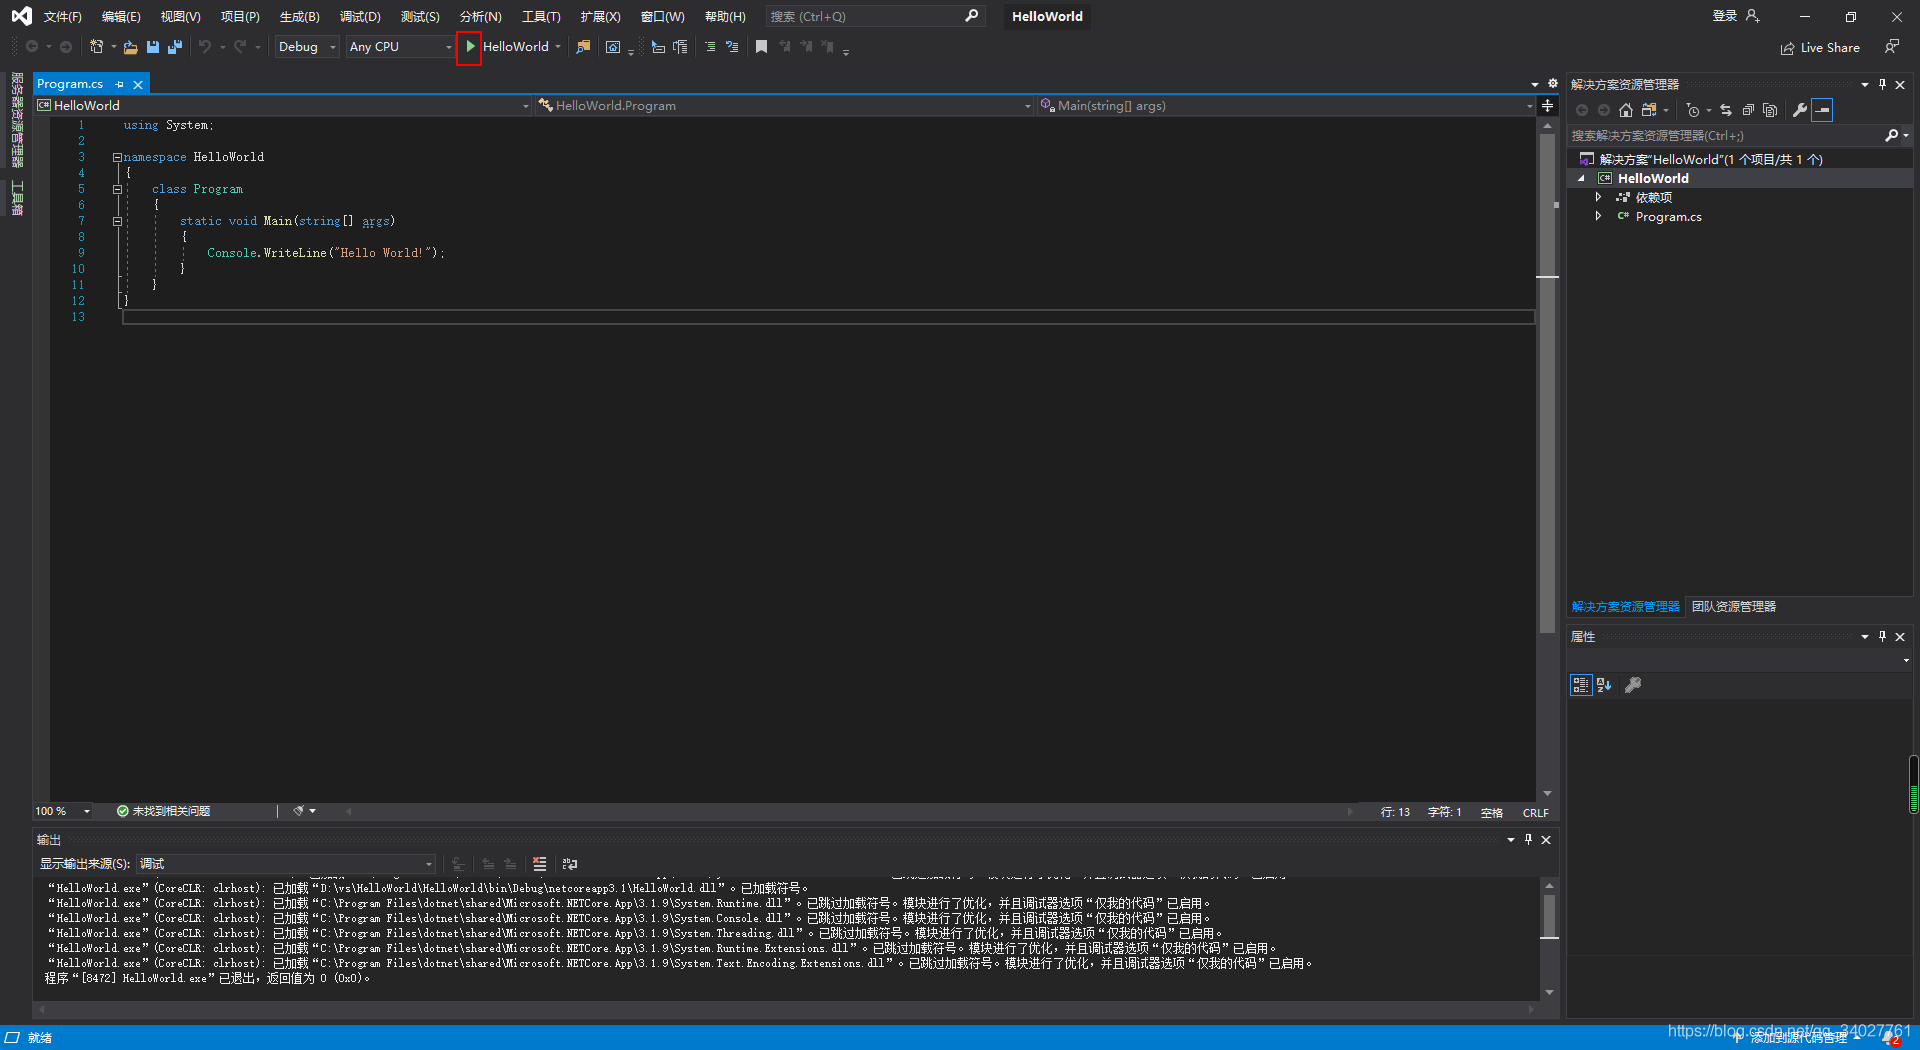Screen dimensions: 1920x1050
Task: Open the 工具箱 side tab
Action: (17, 198)
